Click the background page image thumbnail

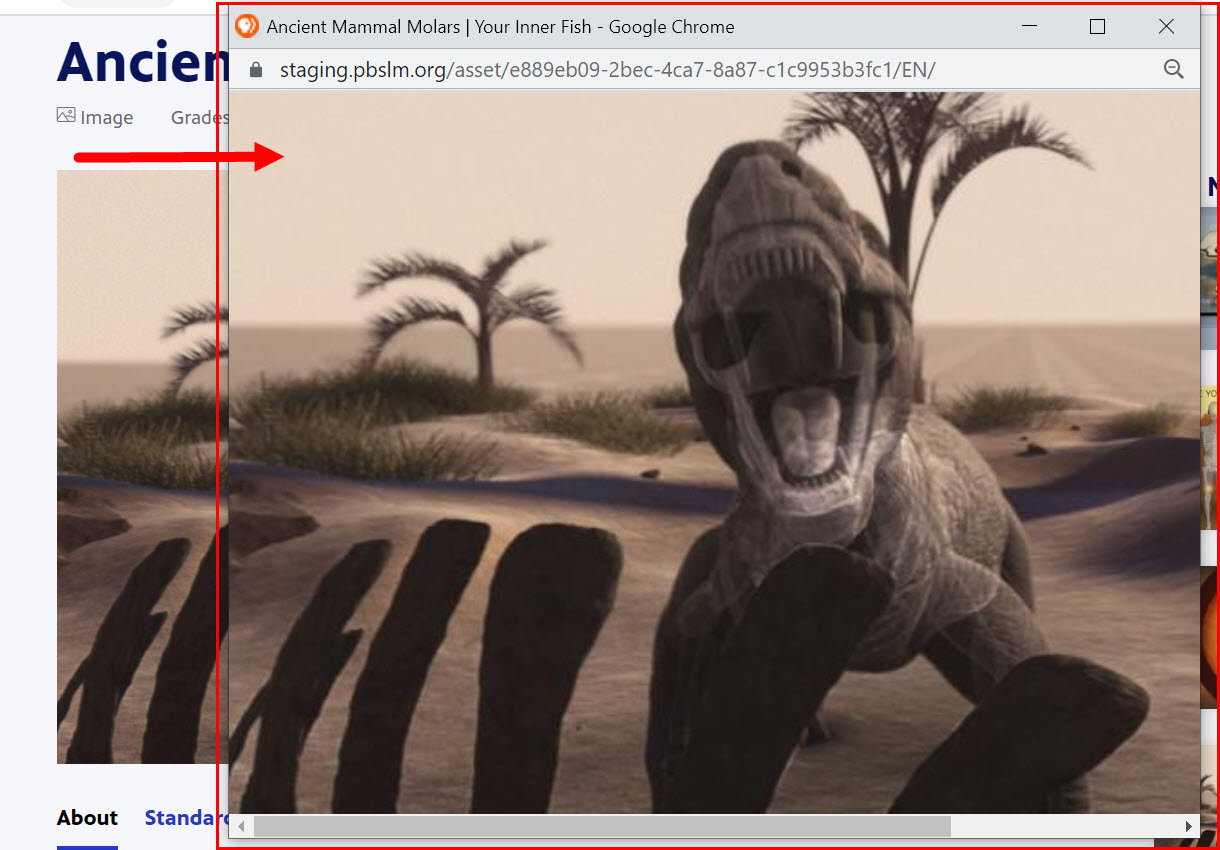pyautogui.click(x=142, y=466)
